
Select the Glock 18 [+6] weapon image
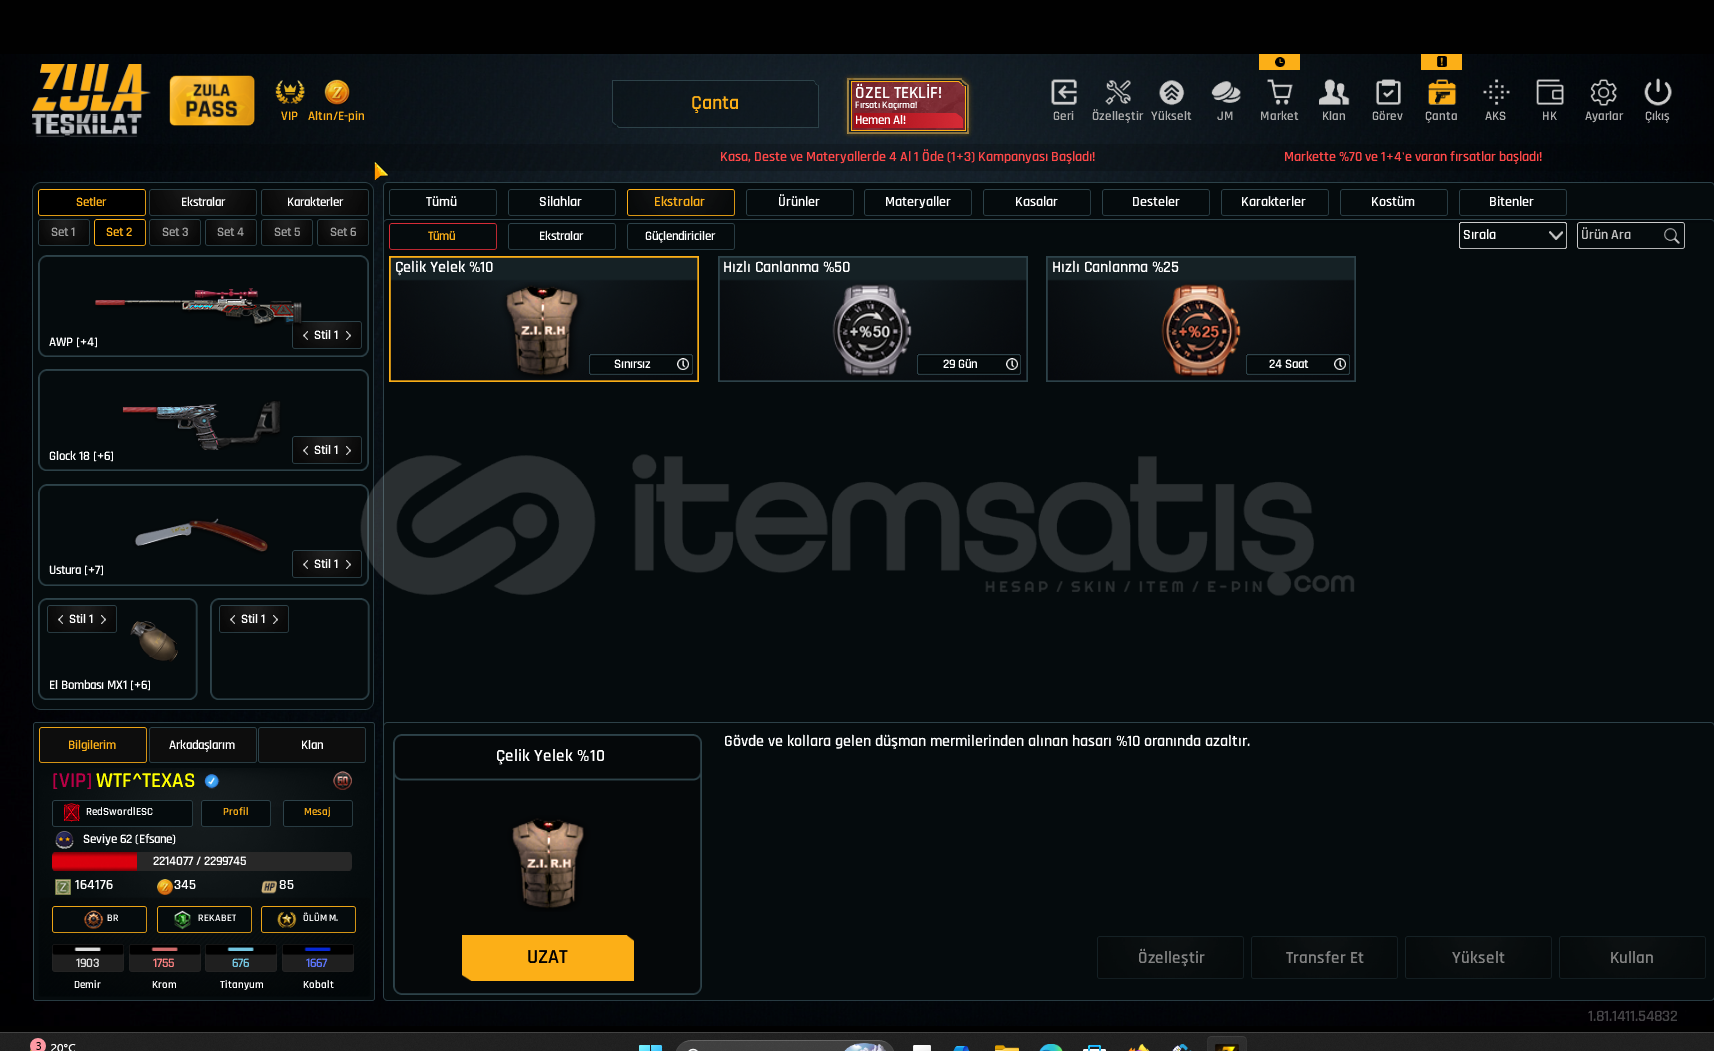pyautogui.click(x=202, y=425)
